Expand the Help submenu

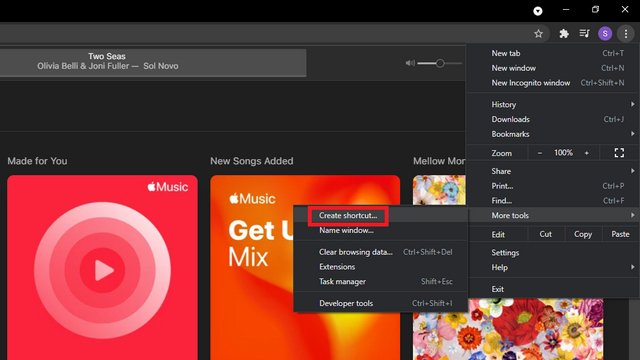pyautogui.click(x=552, y=267)
